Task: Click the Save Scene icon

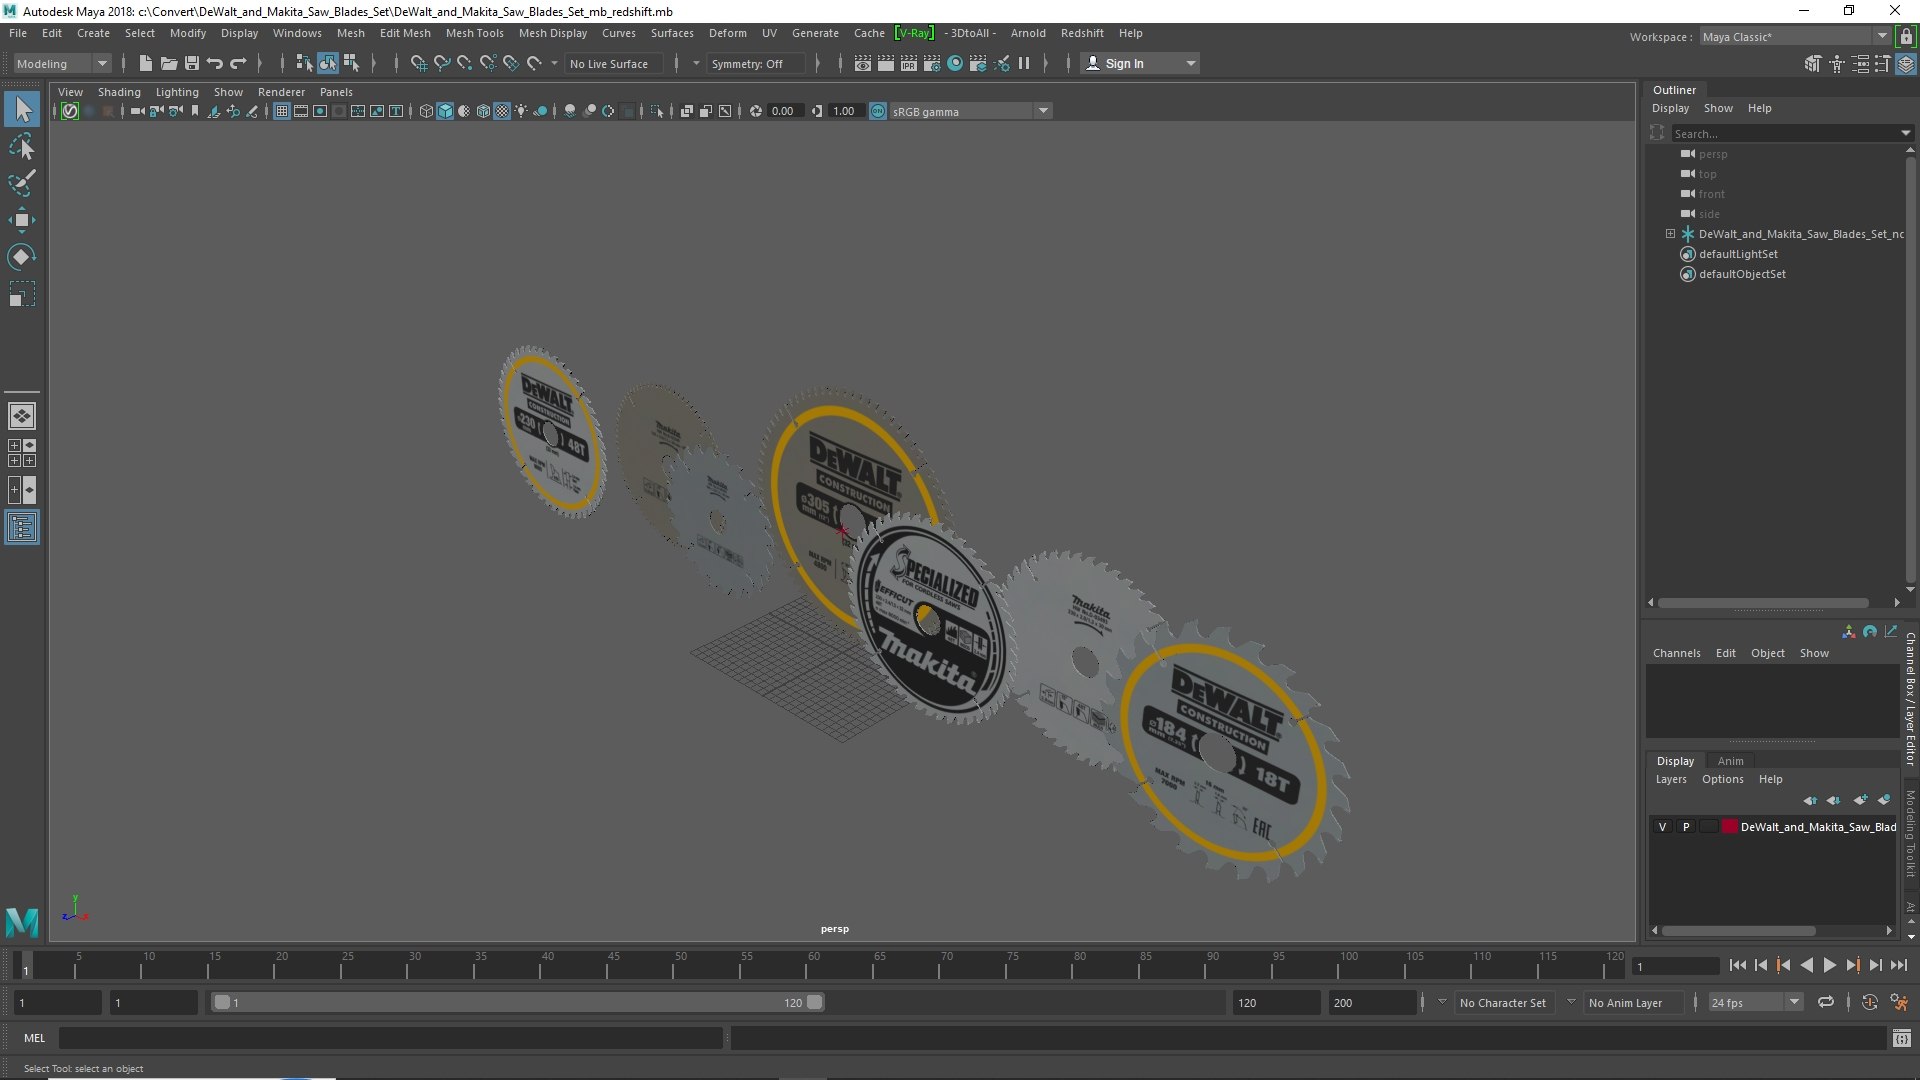Action: tap(192, 63)
